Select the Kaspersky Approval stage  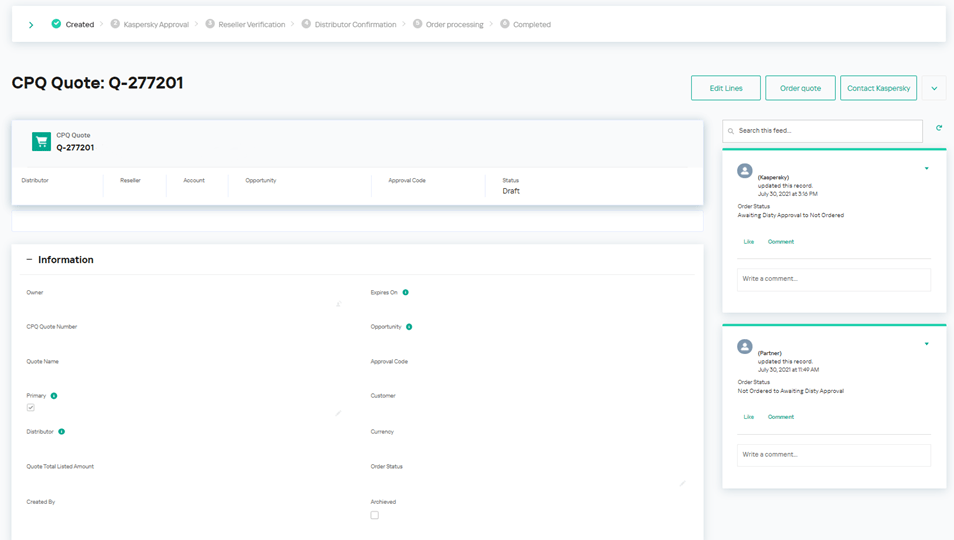click(x=150, y=24)
